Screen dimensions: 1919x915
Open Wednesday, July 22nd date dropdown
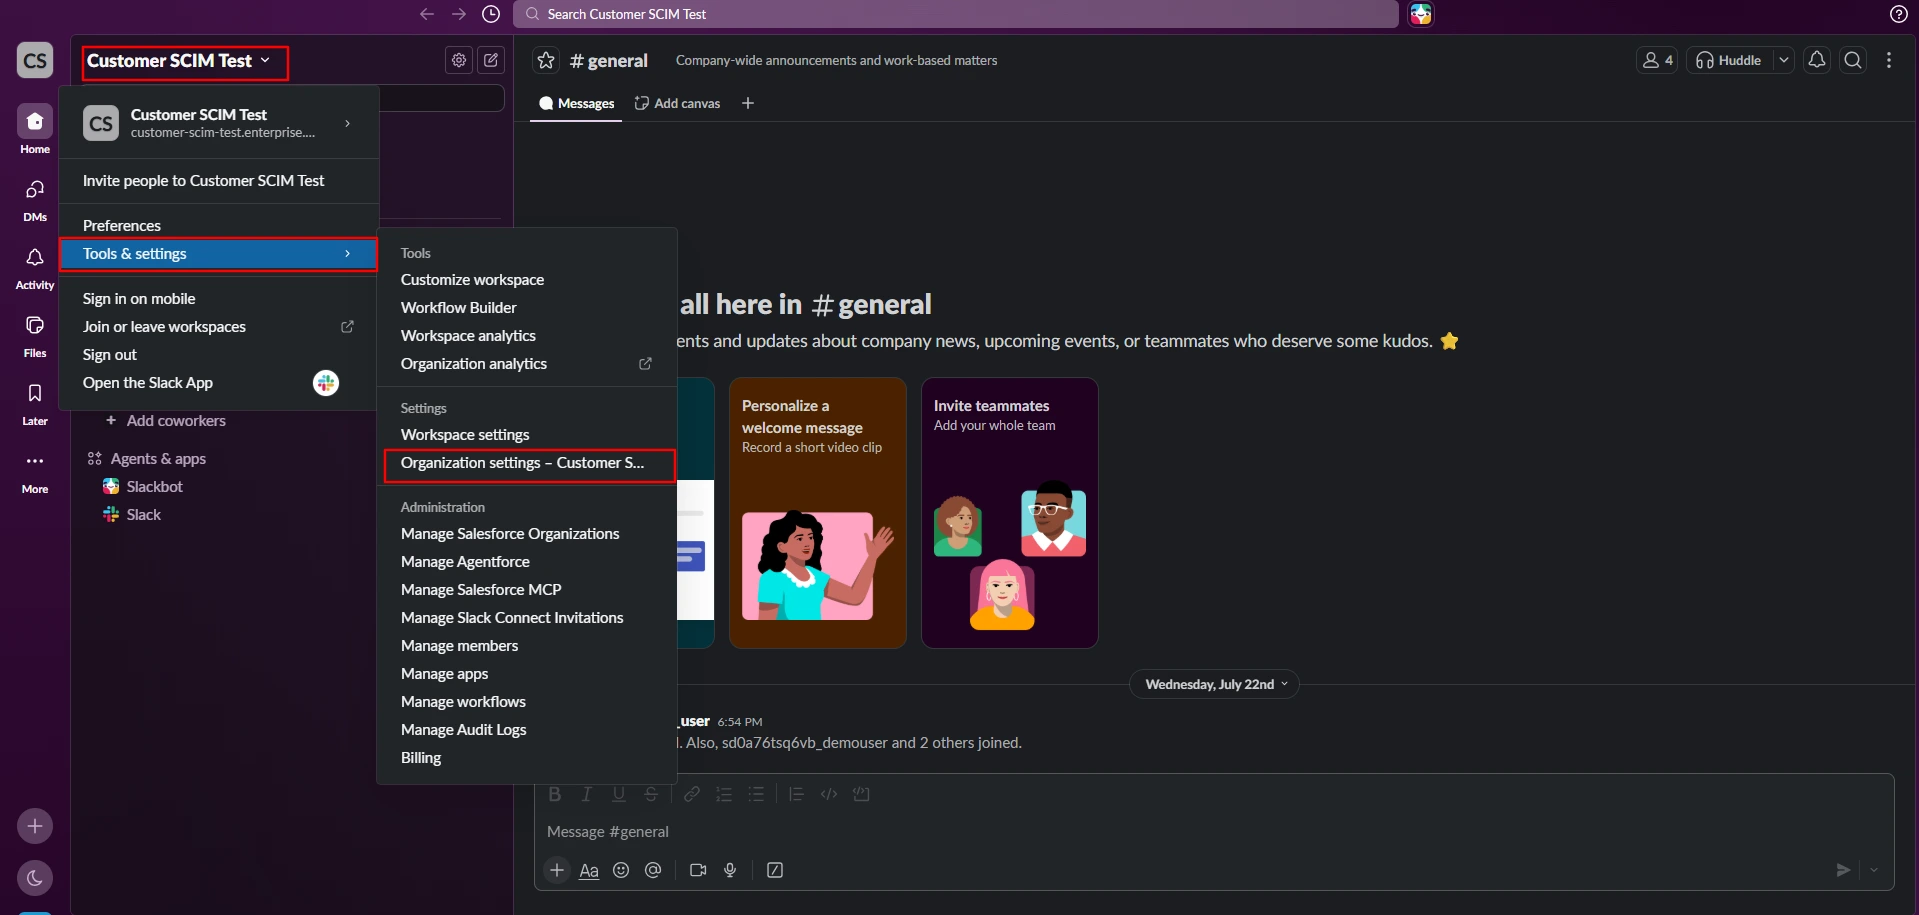click(x=1215, y=684)
